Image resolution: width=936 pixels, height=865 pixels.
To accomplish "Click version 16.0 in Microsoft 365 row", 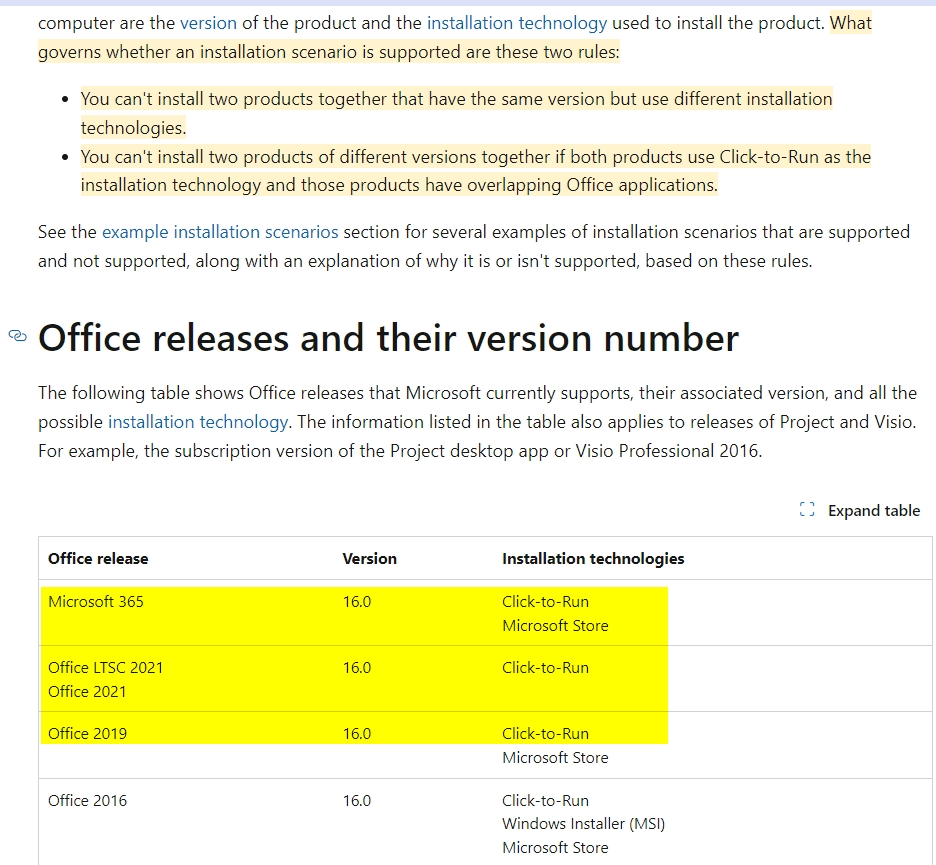I will [357, 602].
